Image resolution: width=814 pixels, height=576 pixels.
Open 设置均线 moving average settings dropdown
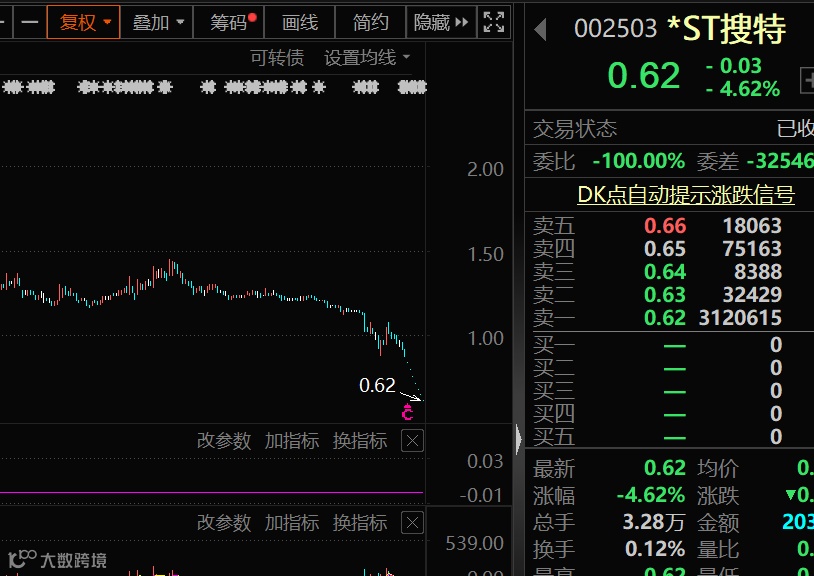click(x=367, y=58)
